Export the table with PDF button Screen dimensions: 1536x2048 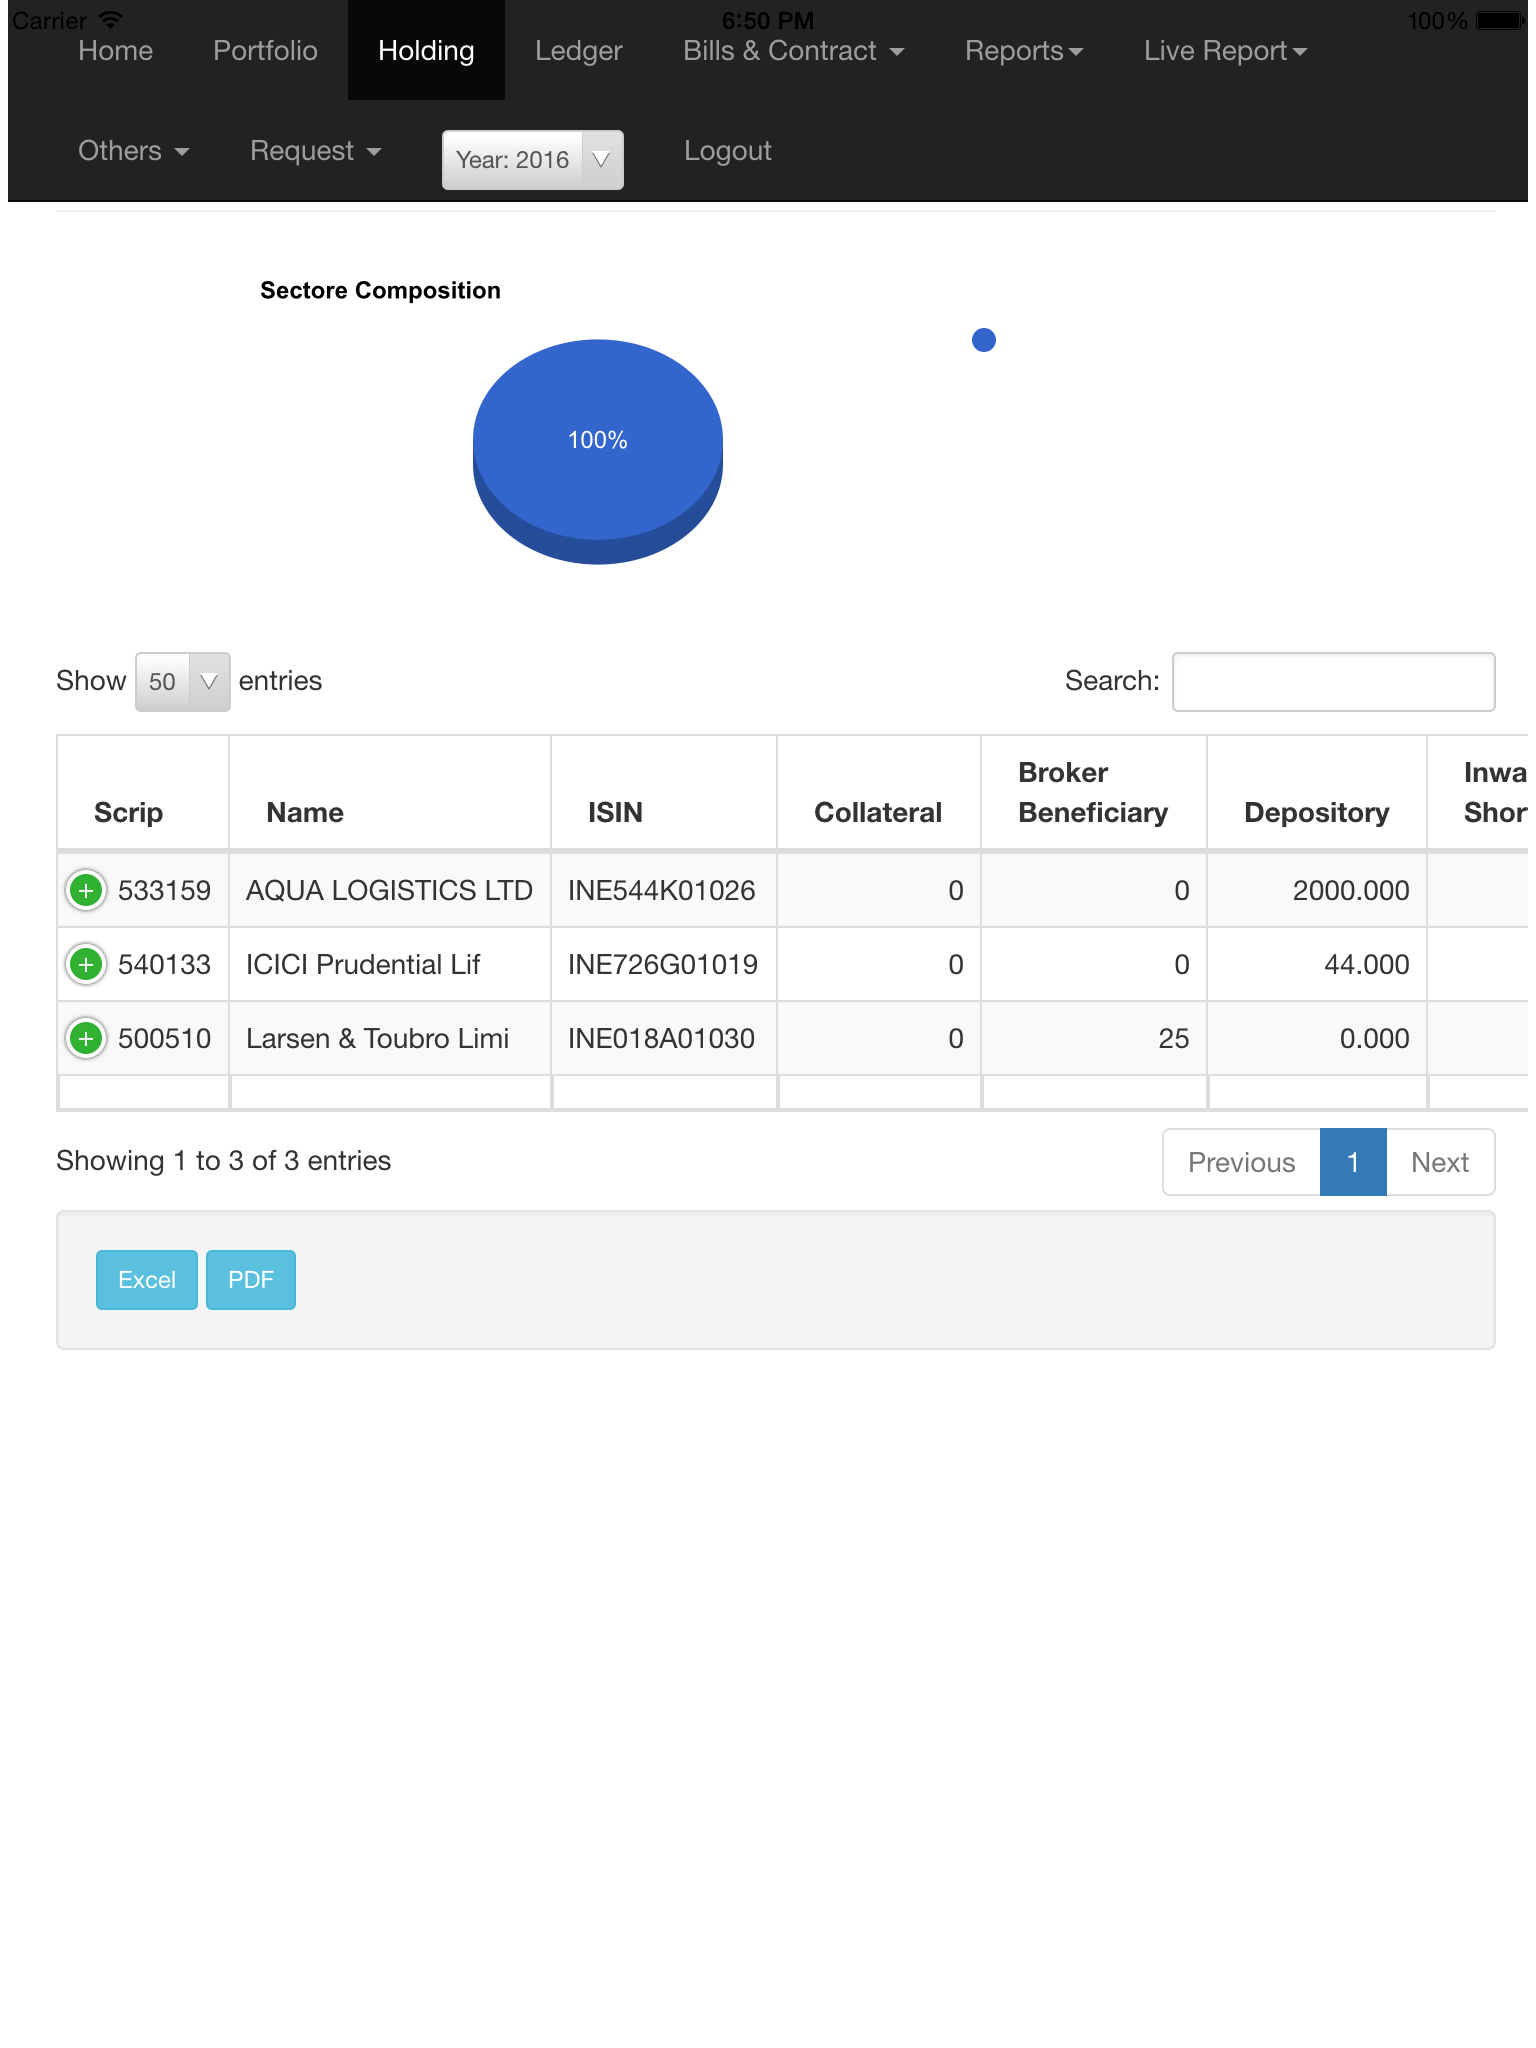[x=251, y=1280]
